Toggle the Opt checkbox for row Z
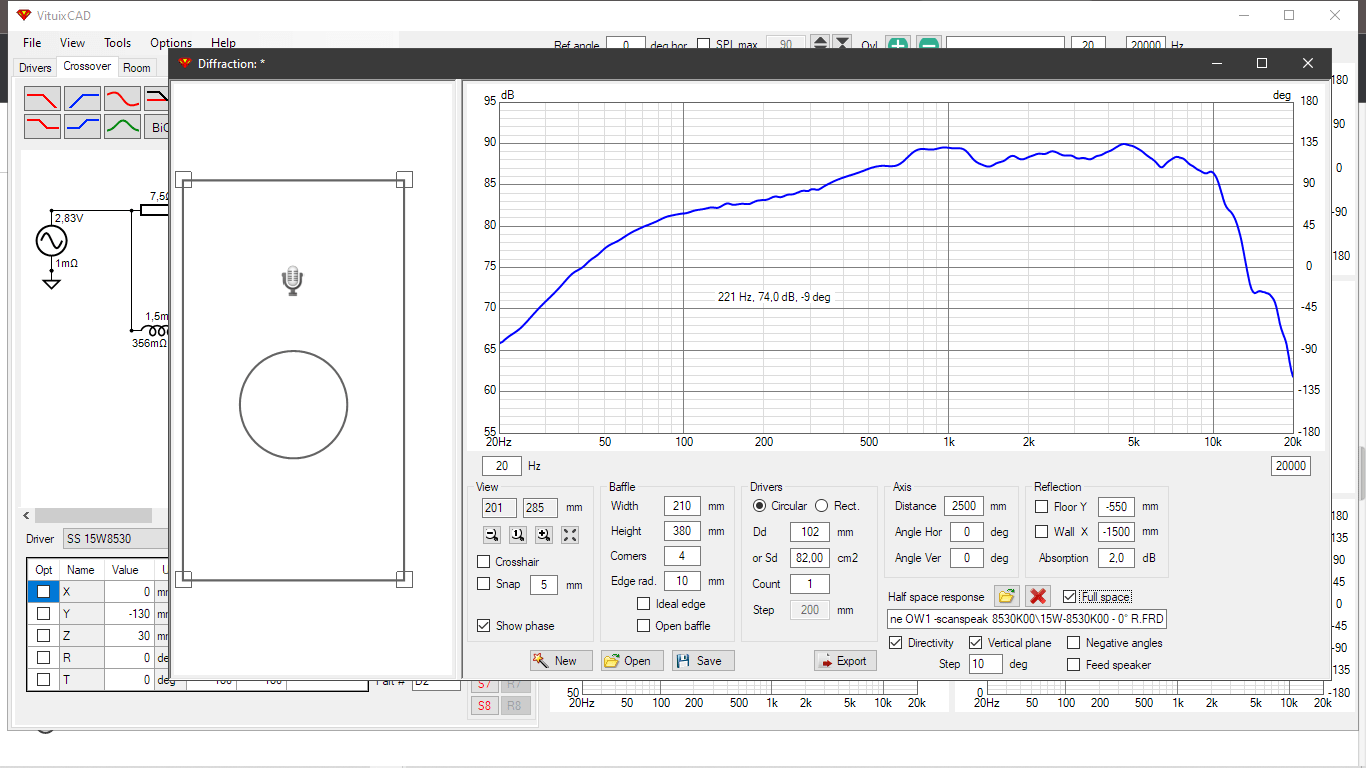The image size is (1366, 768). tap(43, 635)
